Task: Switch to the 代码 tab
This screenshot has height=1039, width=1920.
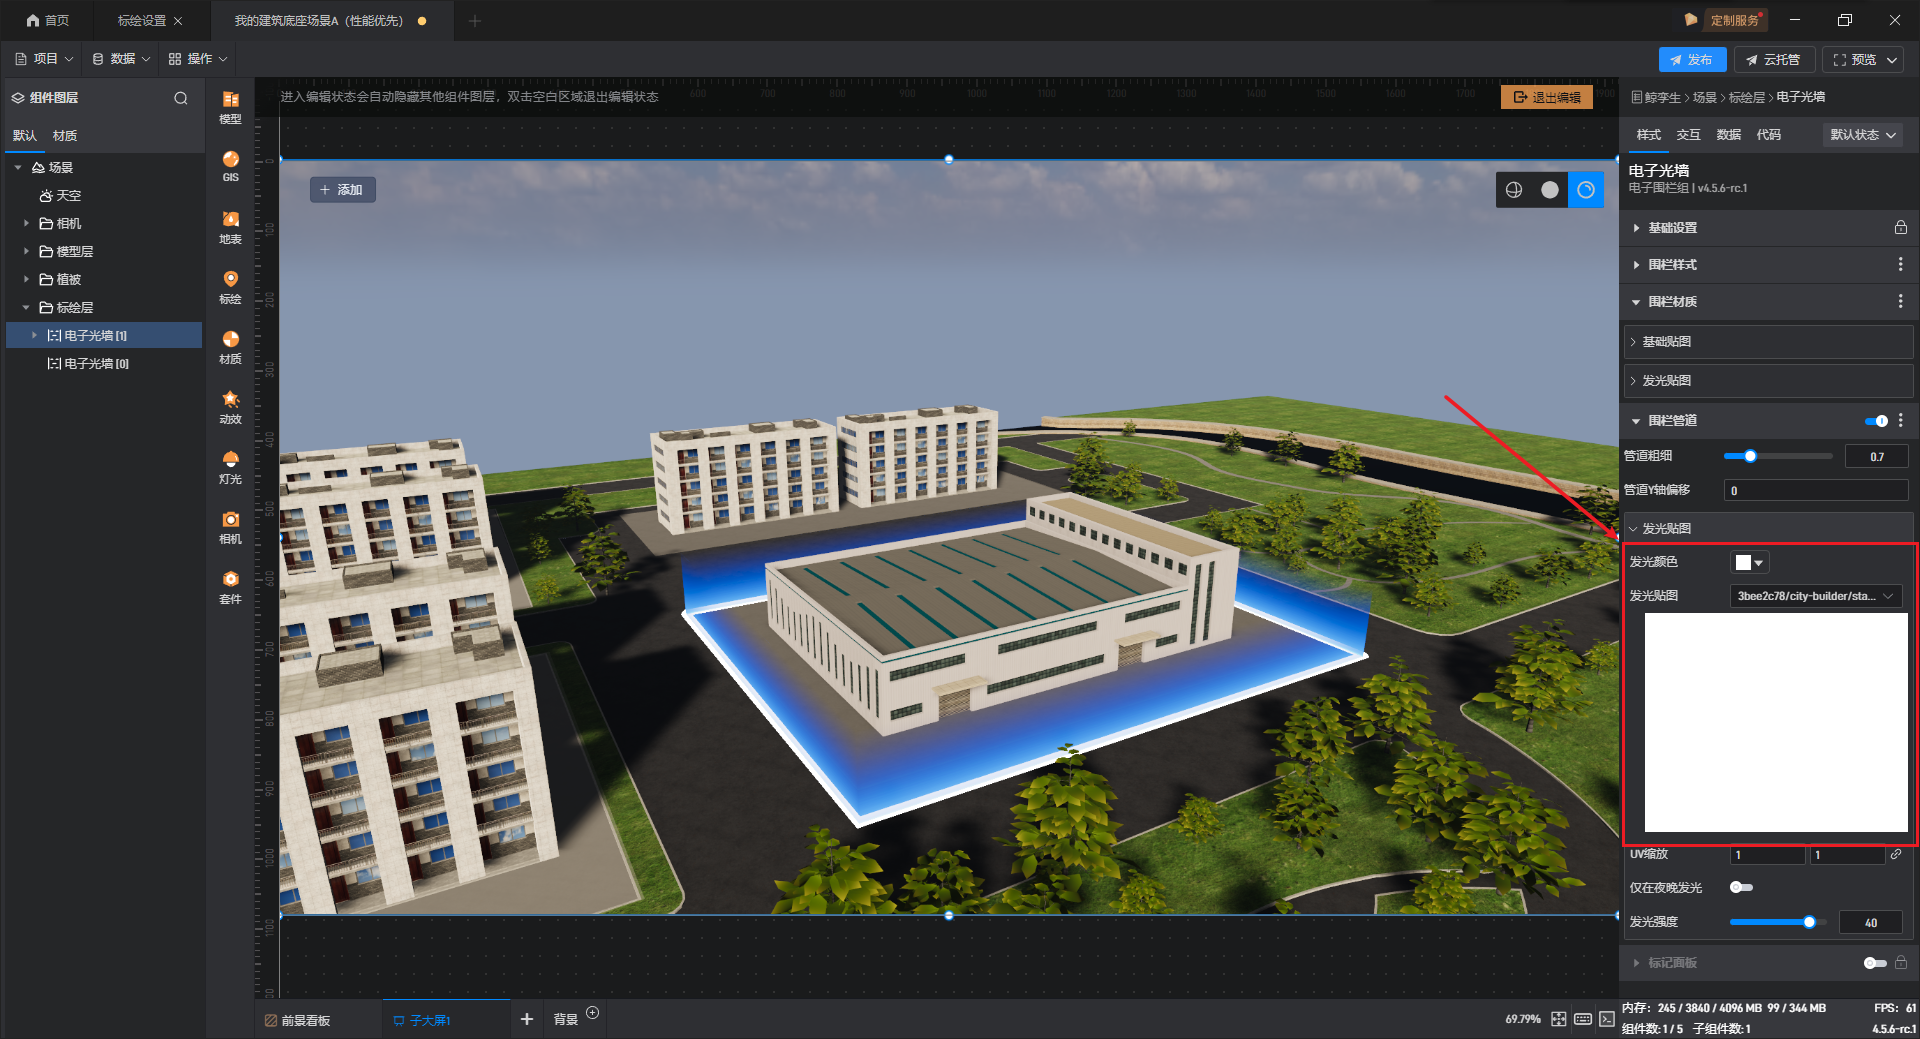Action: 1769,135
